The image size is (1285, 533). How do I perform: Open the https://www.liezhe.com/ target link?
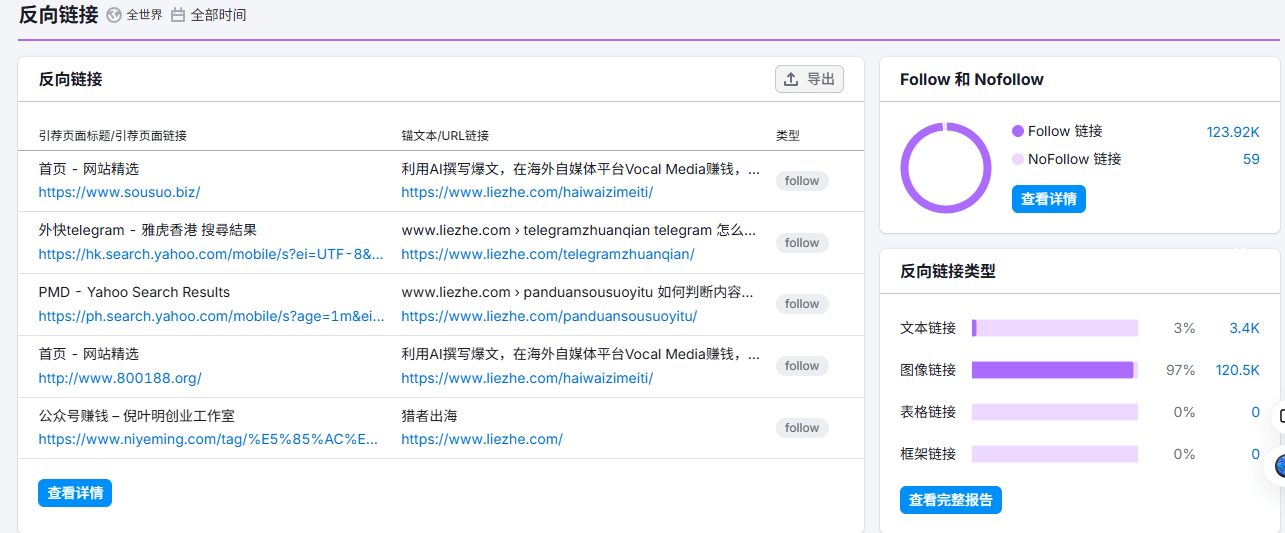pos(482,439)
